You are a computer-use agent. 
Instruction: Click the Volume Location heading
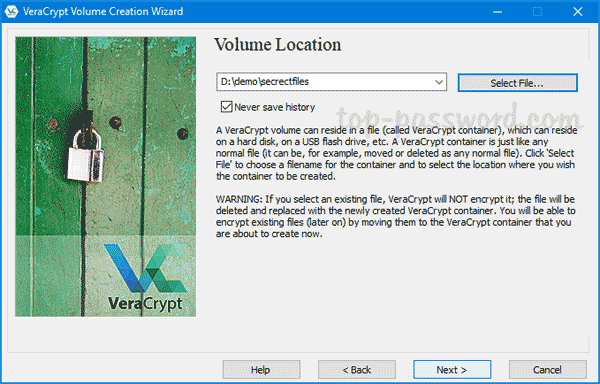[277, 45]
